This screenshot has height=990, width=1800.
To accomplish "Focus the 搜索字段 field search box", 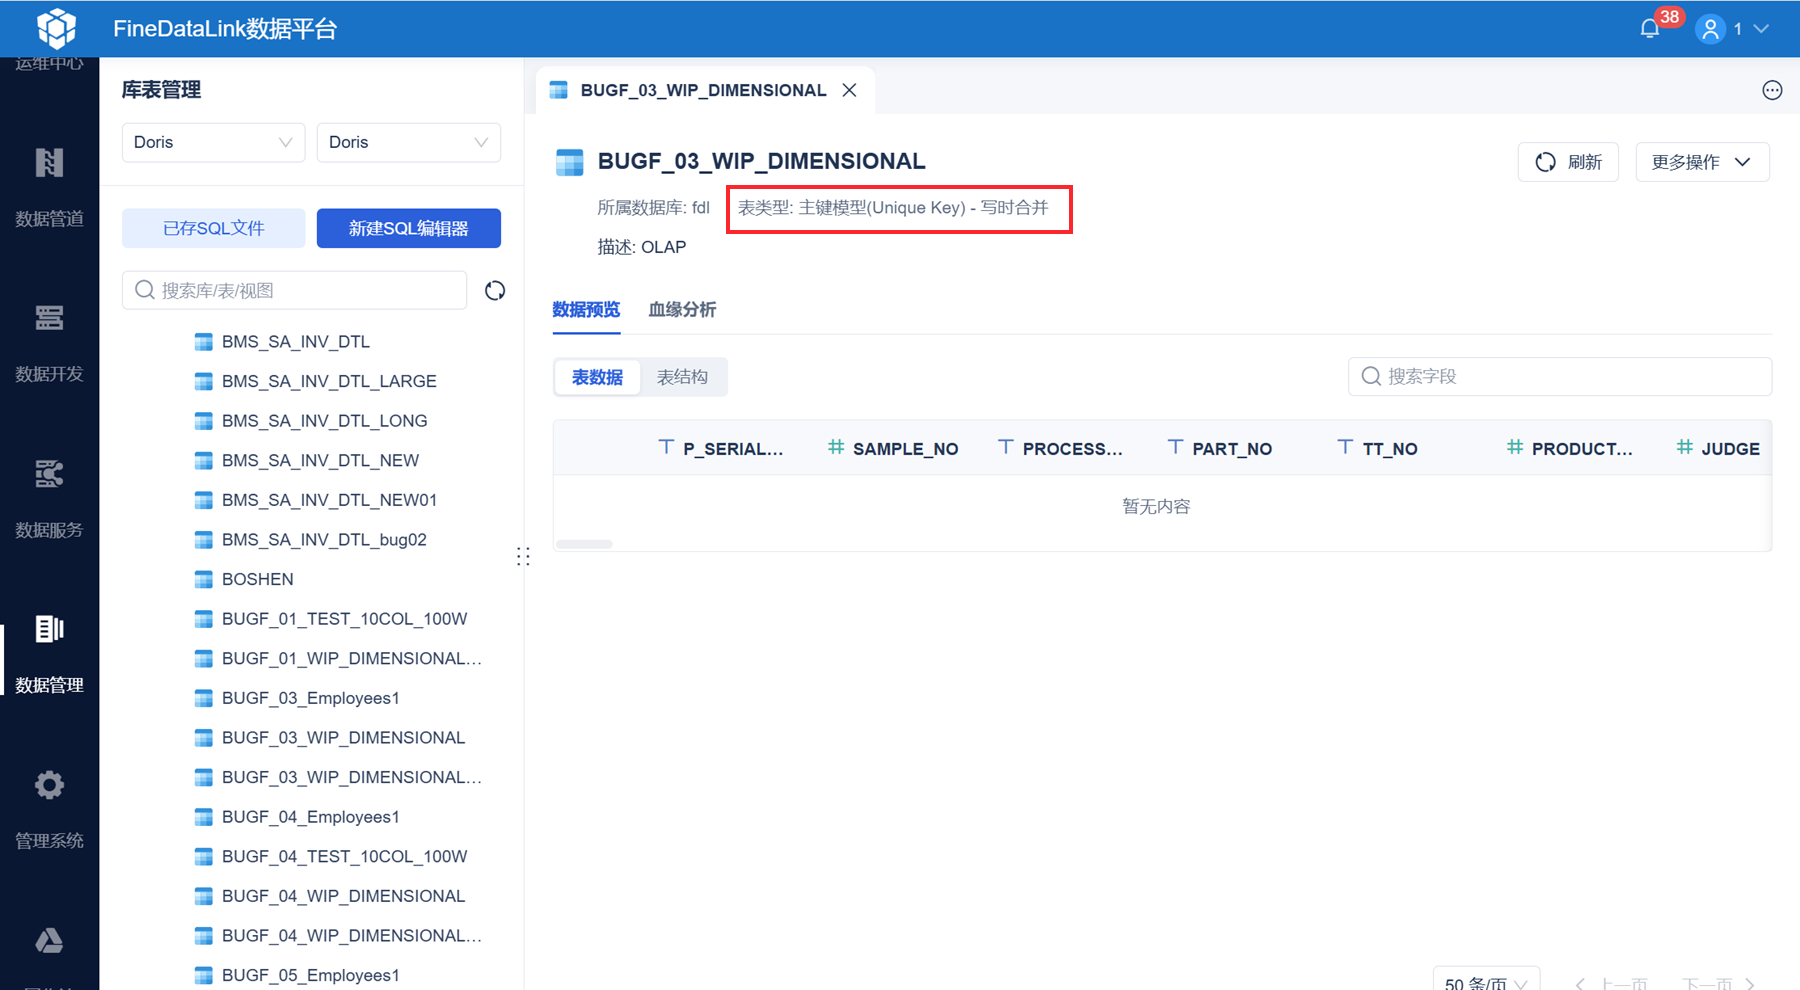I will [1559, 376].
